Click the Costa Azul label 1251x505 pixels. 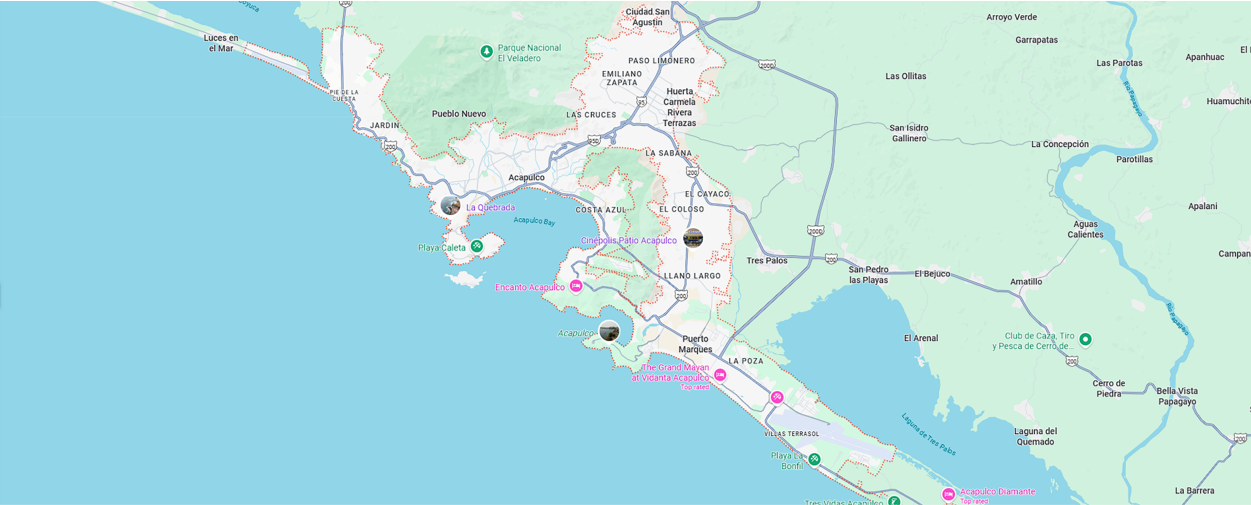tap(601, 210)
